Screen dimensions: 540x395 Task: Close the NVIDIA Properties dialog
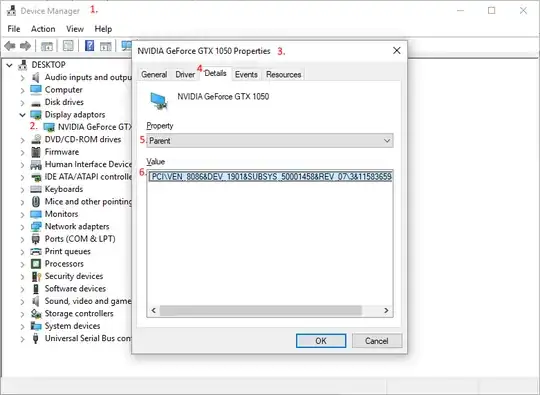[x=397, y=51]
